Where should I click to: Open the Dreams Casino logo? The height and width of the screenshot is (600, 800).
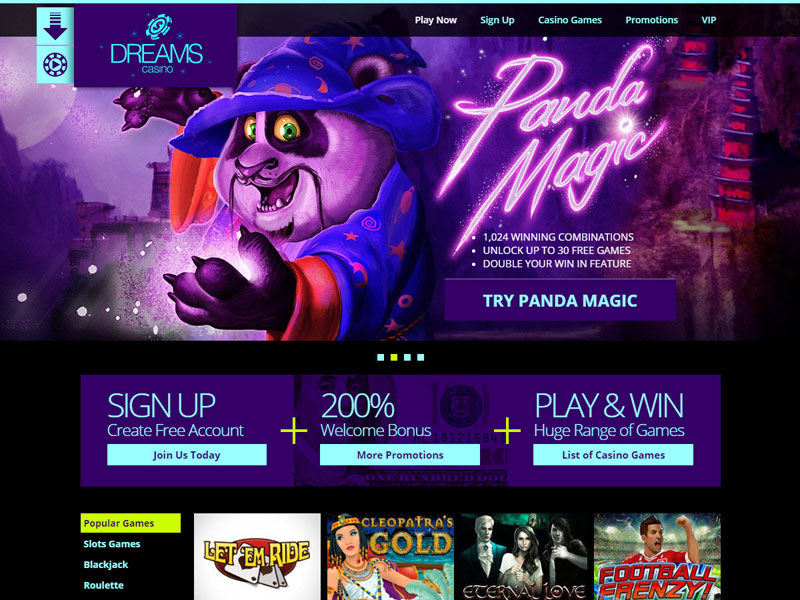coord(156,45)
